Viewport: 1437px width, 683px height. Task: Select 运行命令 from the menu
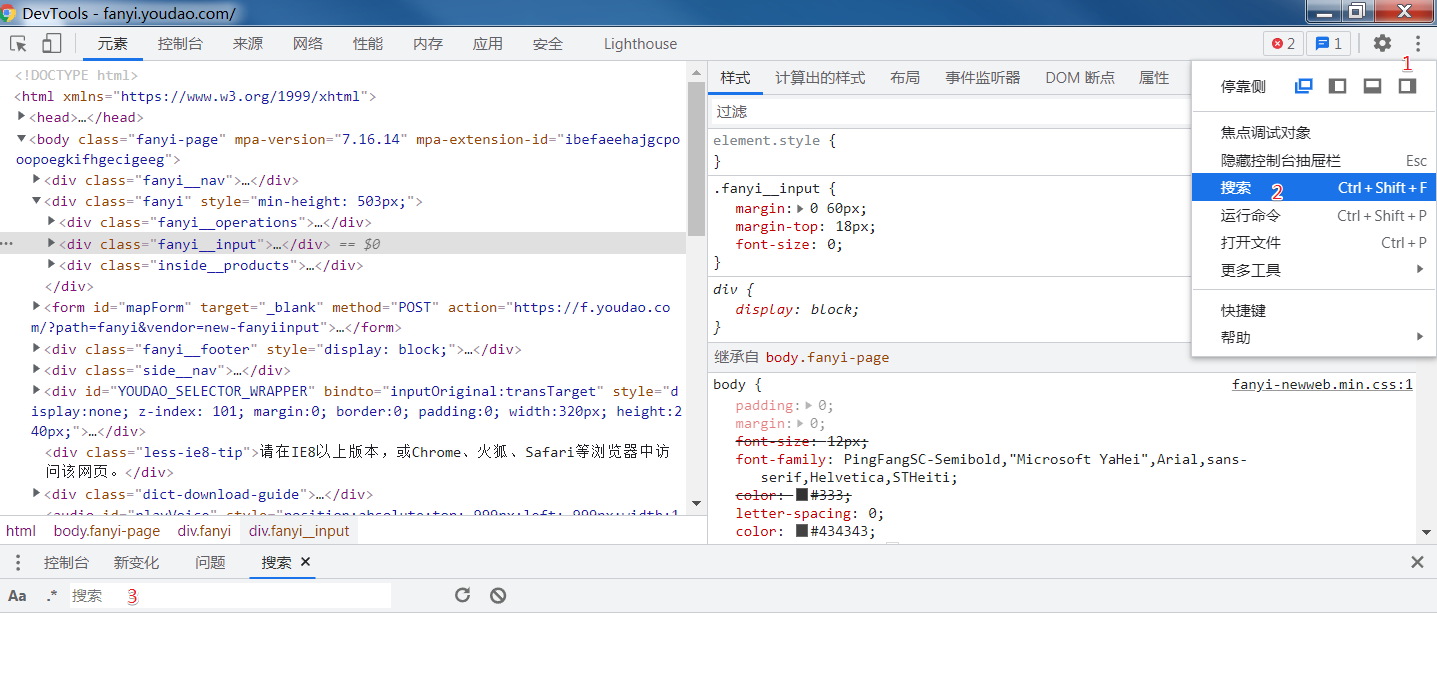click(1250, 215)
